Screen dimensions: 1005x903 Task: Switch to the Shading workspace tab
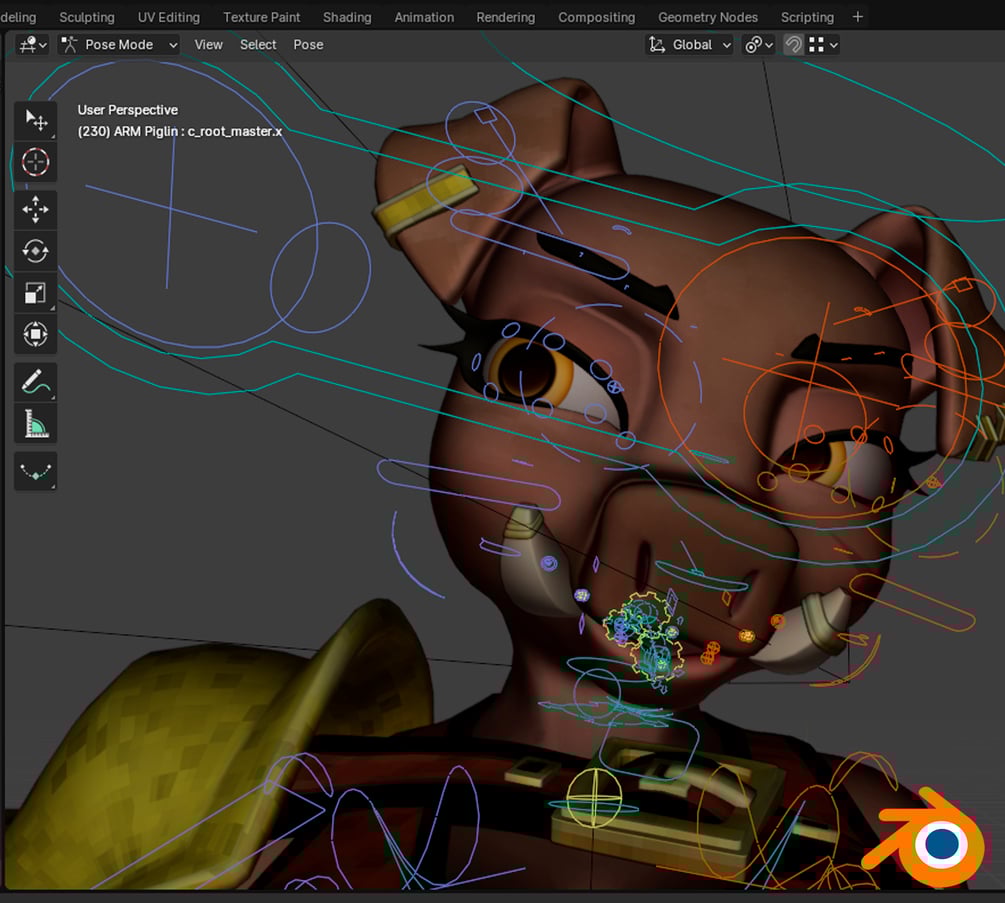347,17
